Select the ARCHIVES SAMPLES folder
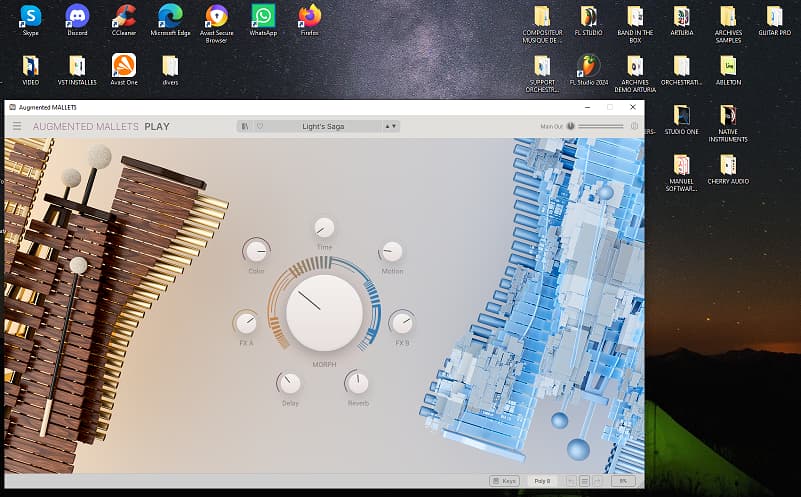Image resolution: width=801 pixels, height=497 pixels. 728,24
